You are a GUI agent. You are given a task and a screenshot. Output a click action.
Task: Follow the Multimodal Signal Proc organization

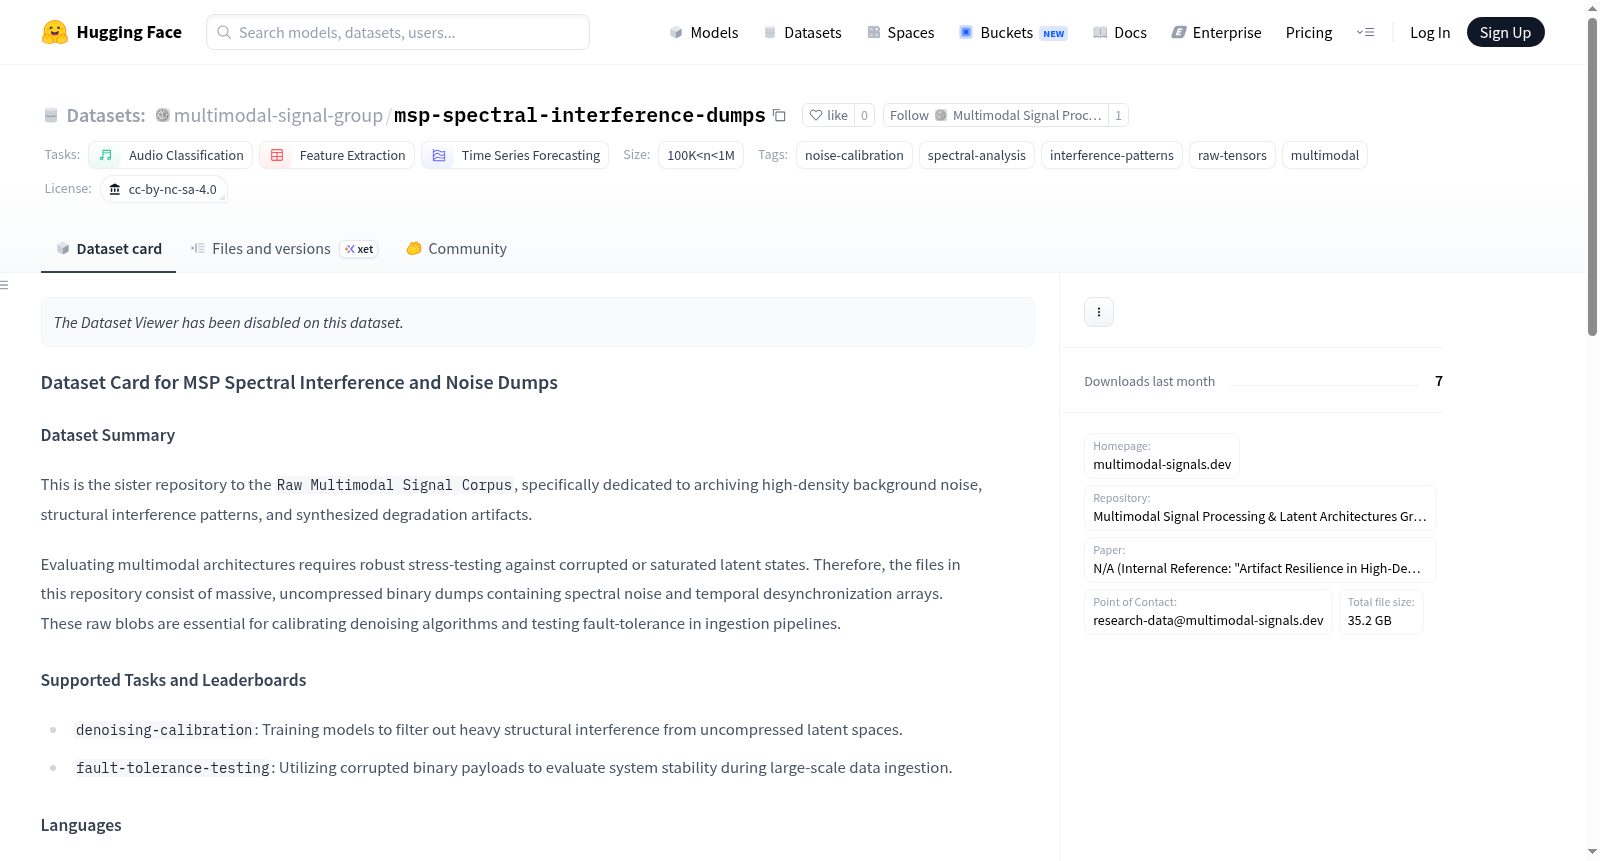click(995, 115)
